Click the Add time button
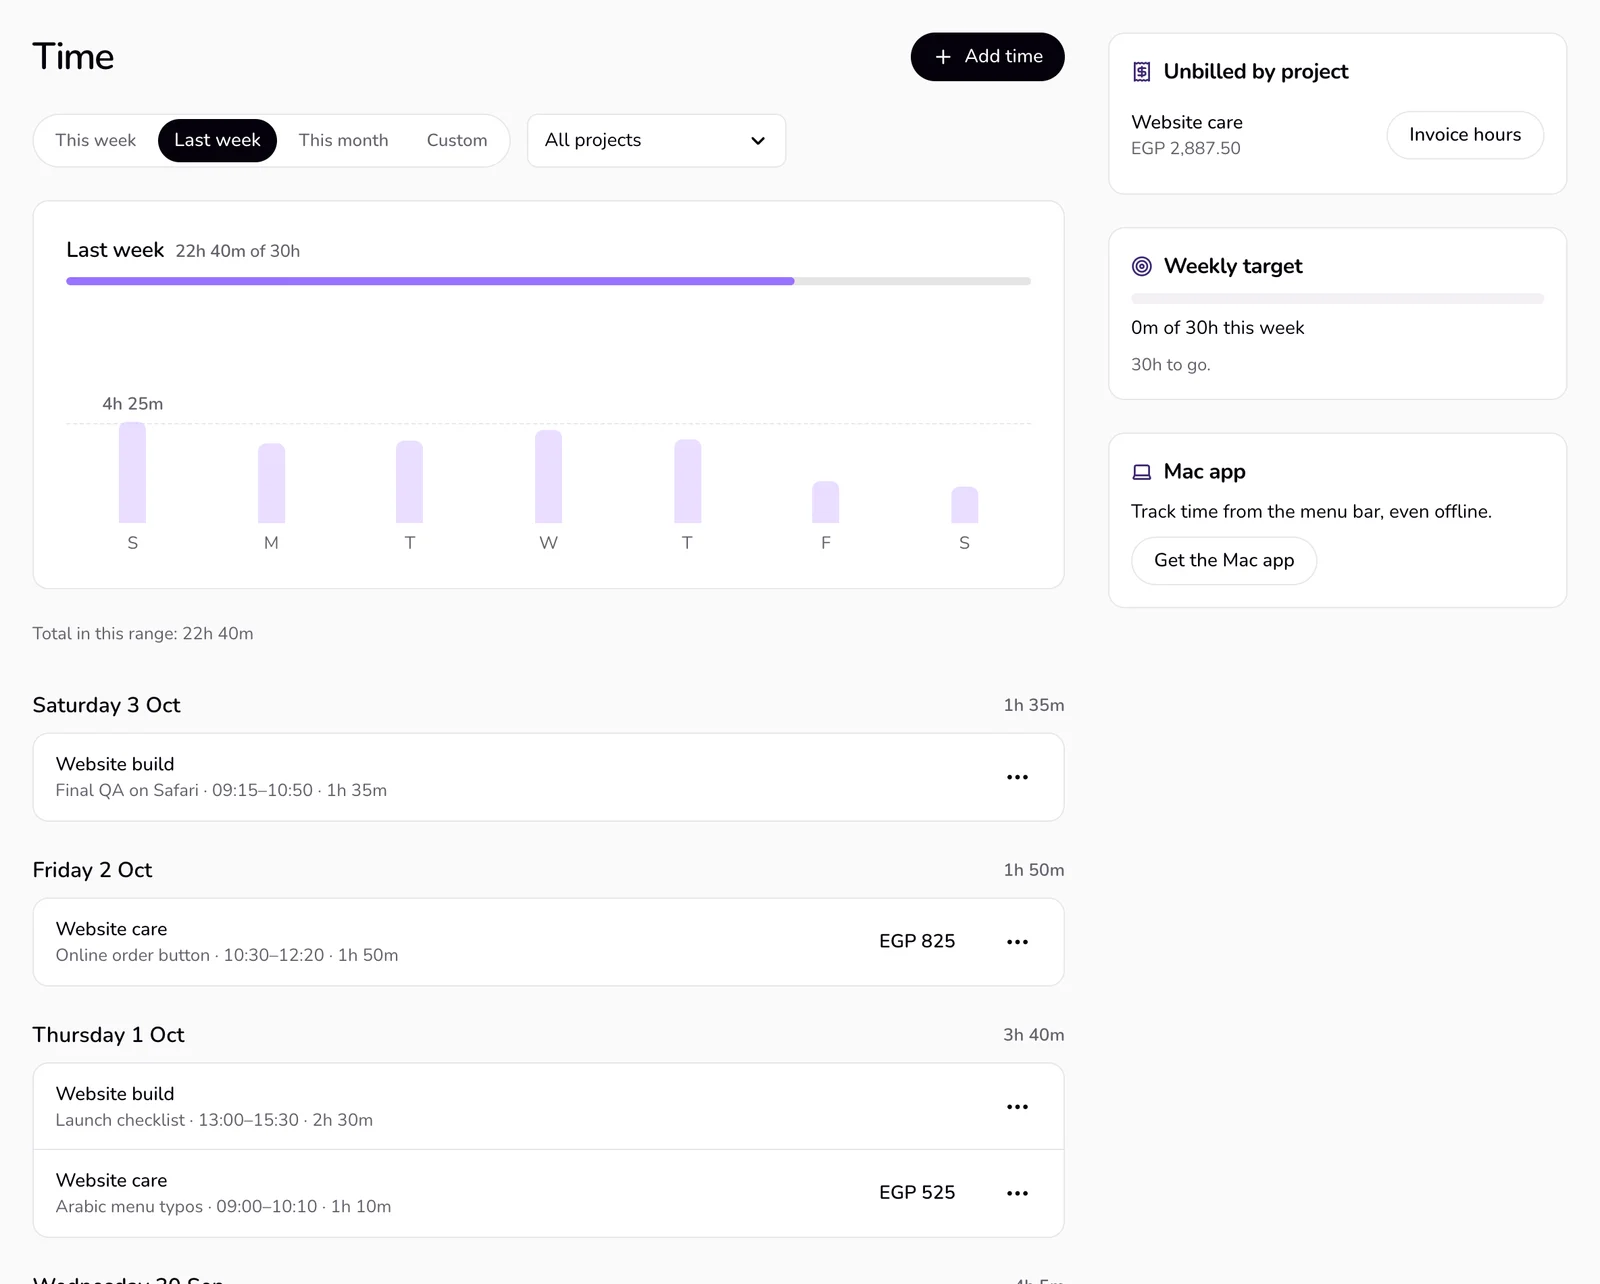 coord(987,57)
